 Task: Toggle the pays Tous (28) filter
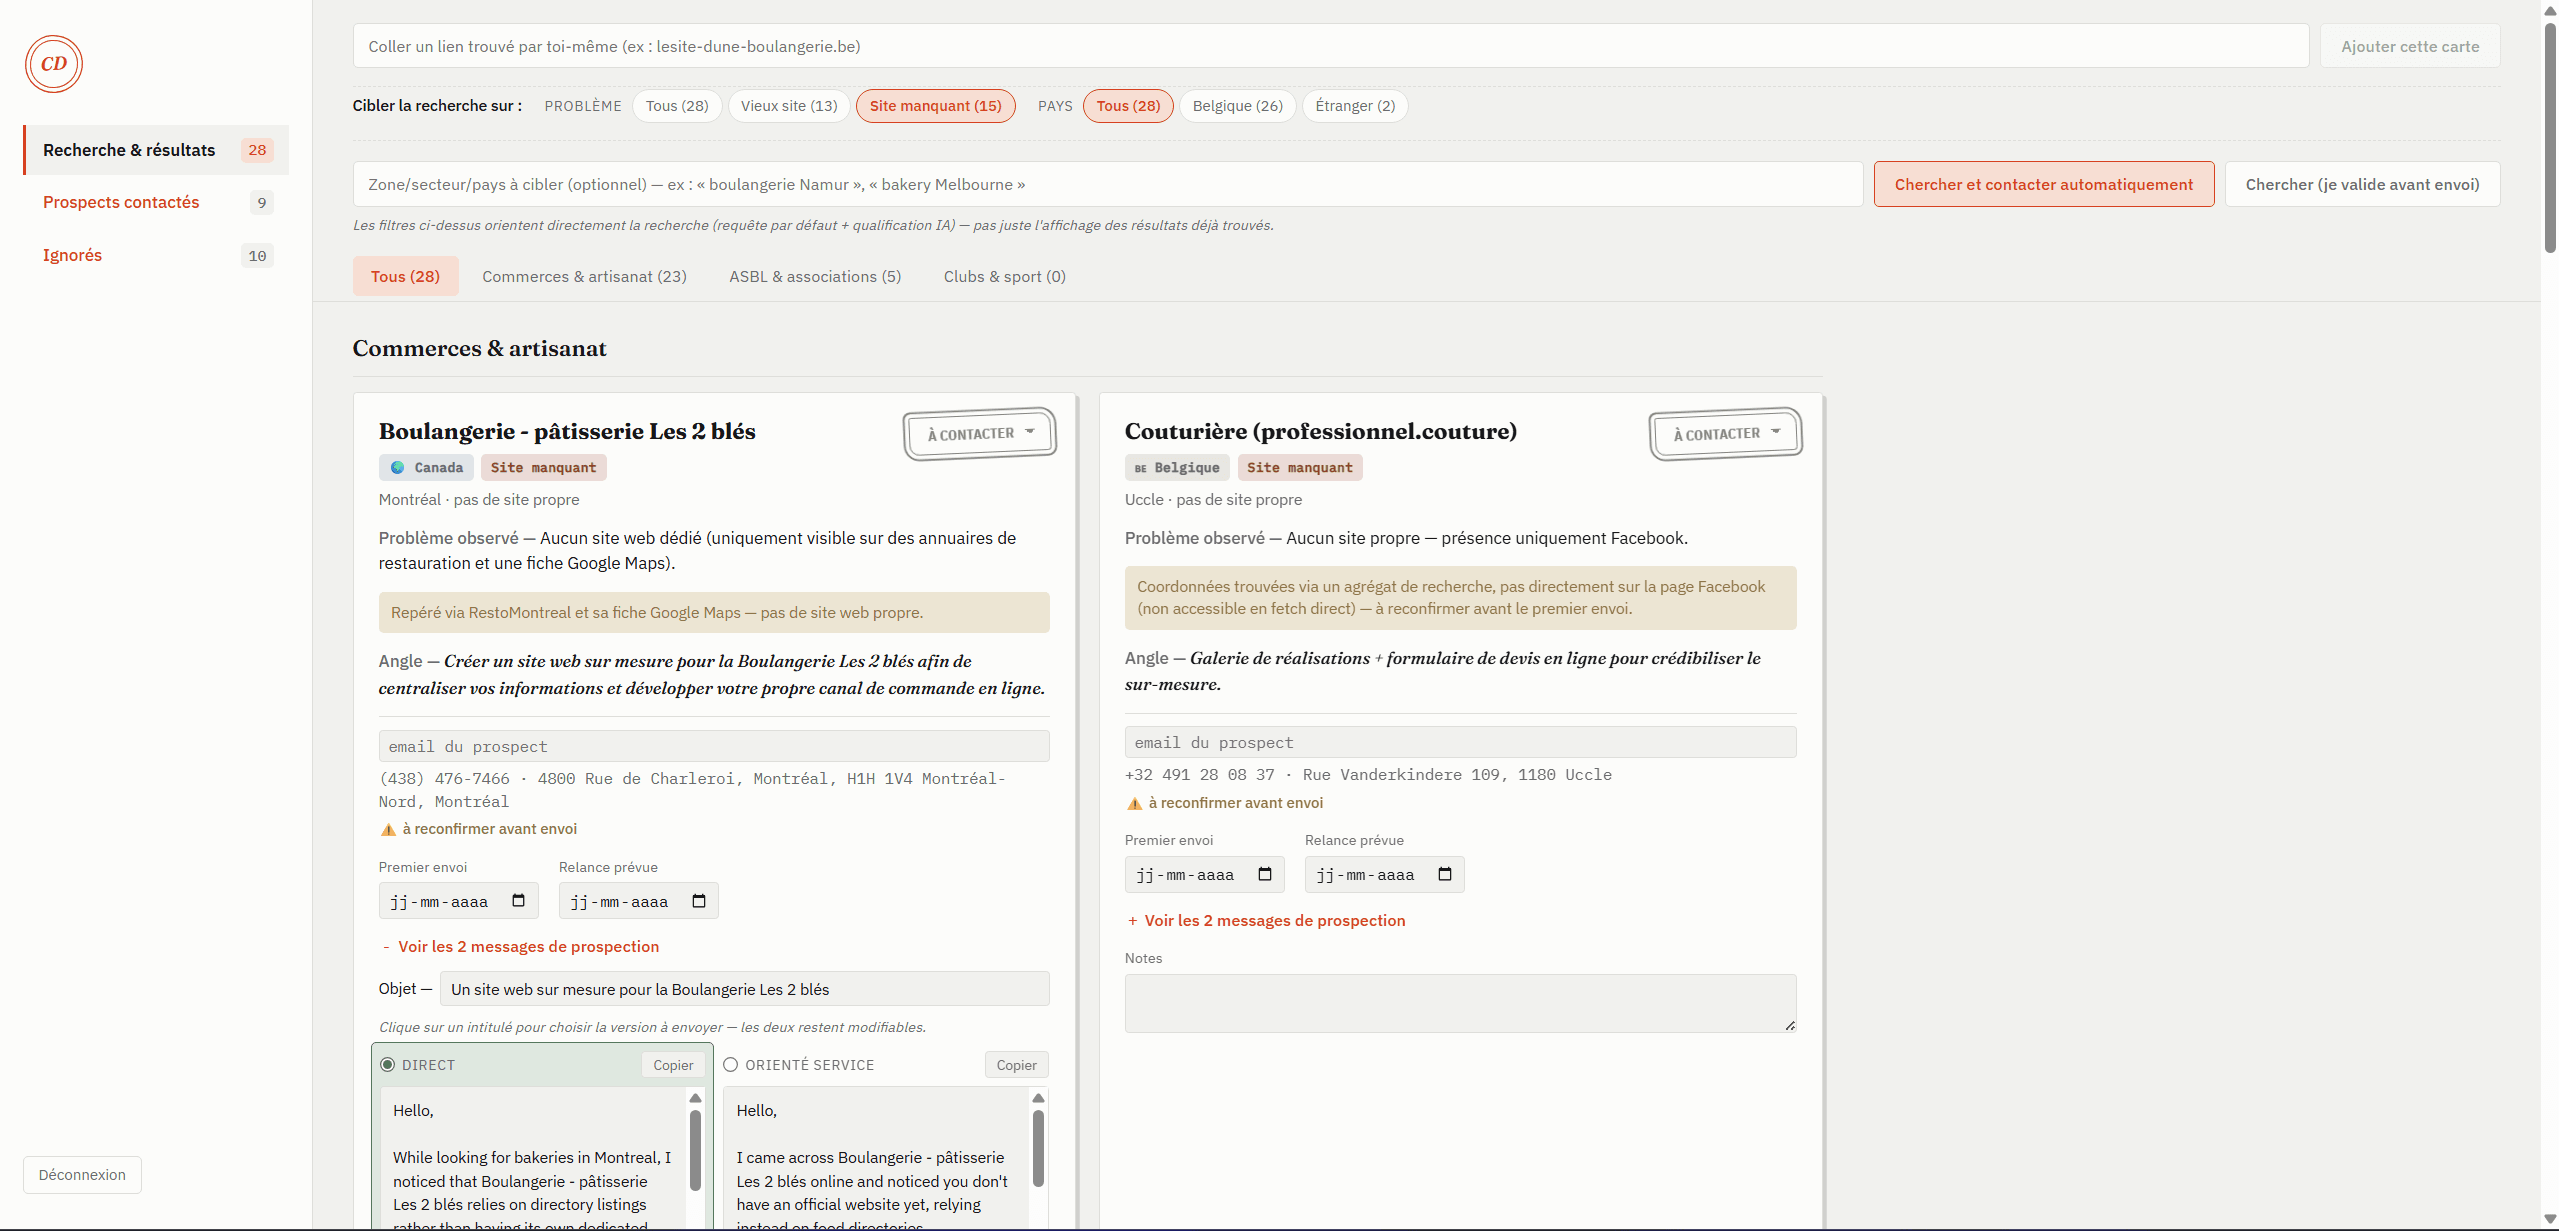(1128, 106)
